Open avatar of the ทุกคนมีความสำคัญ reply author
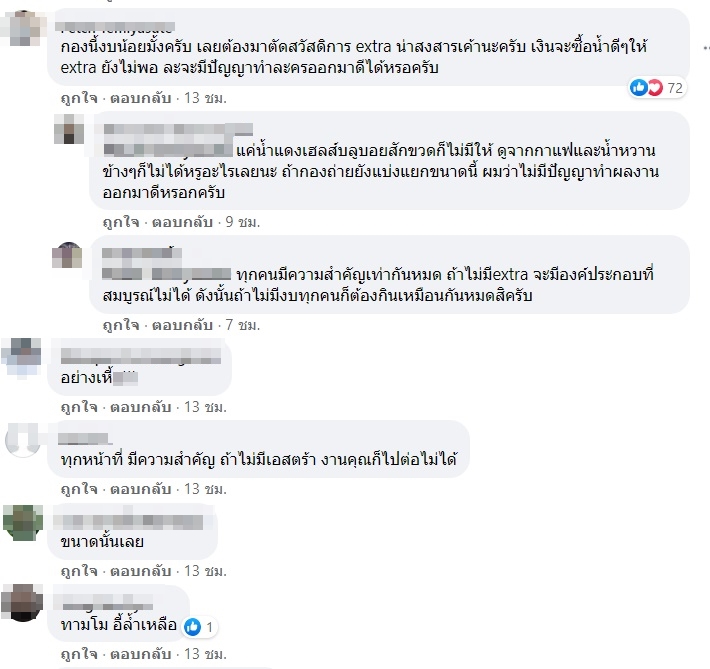This screenshot has width=710, height=669. (x=67, y=255)
